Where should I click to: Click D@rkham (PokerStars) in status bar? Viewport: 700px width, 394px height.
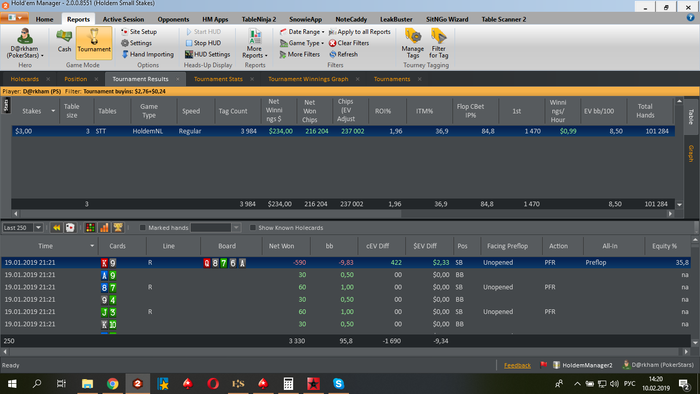coord(658,365)
